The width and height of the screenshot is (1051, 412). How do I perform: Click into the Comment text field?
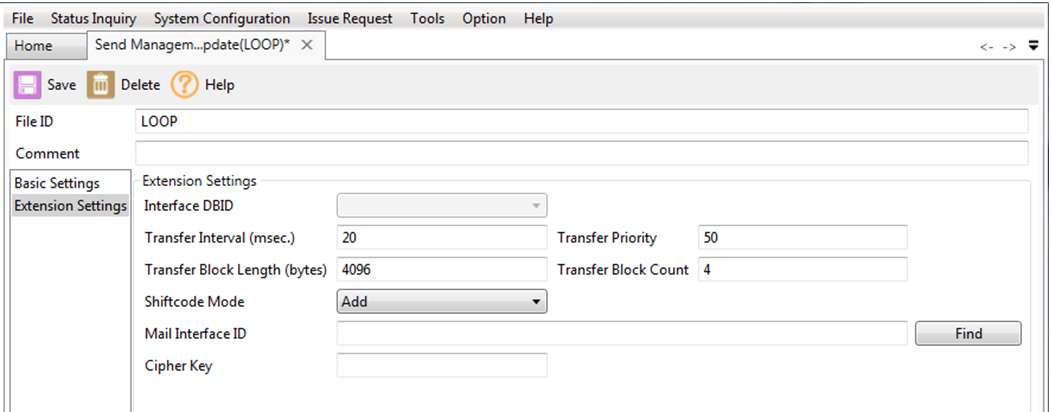coord(581,153)
